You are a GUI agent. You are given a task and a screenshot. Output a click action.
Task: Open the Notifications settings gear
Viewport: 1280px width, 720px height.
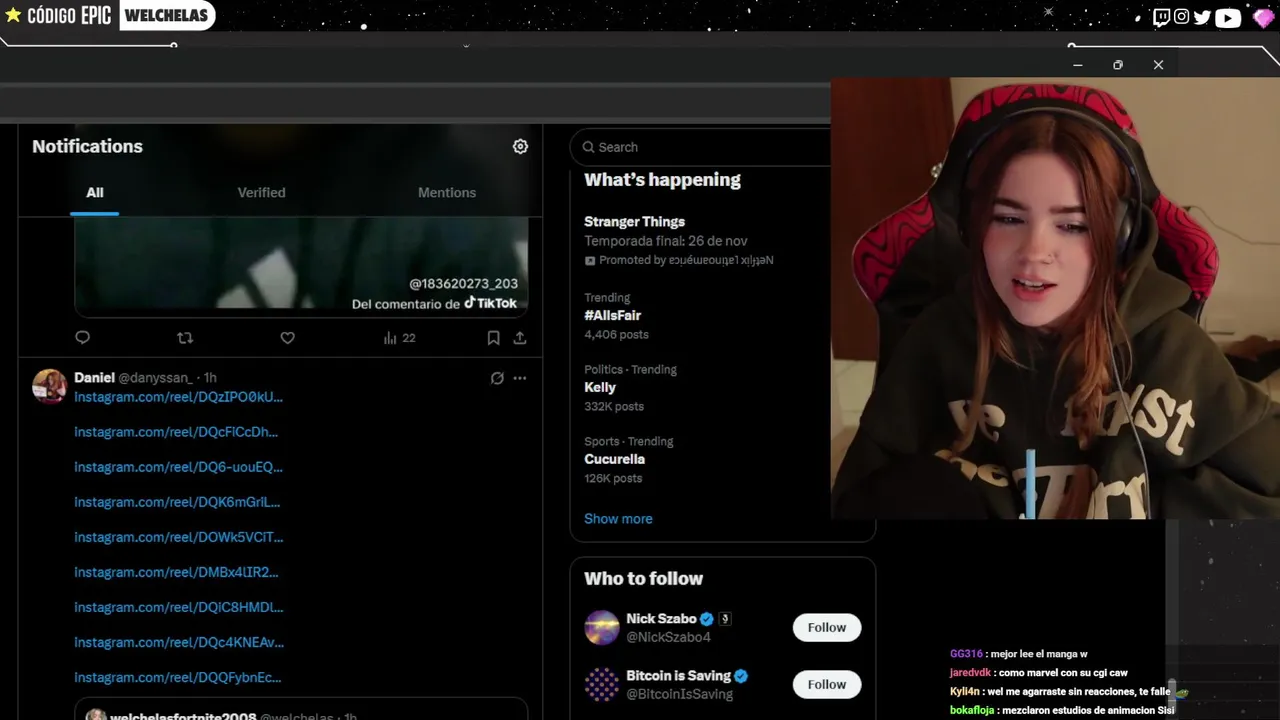coord(520,146)
